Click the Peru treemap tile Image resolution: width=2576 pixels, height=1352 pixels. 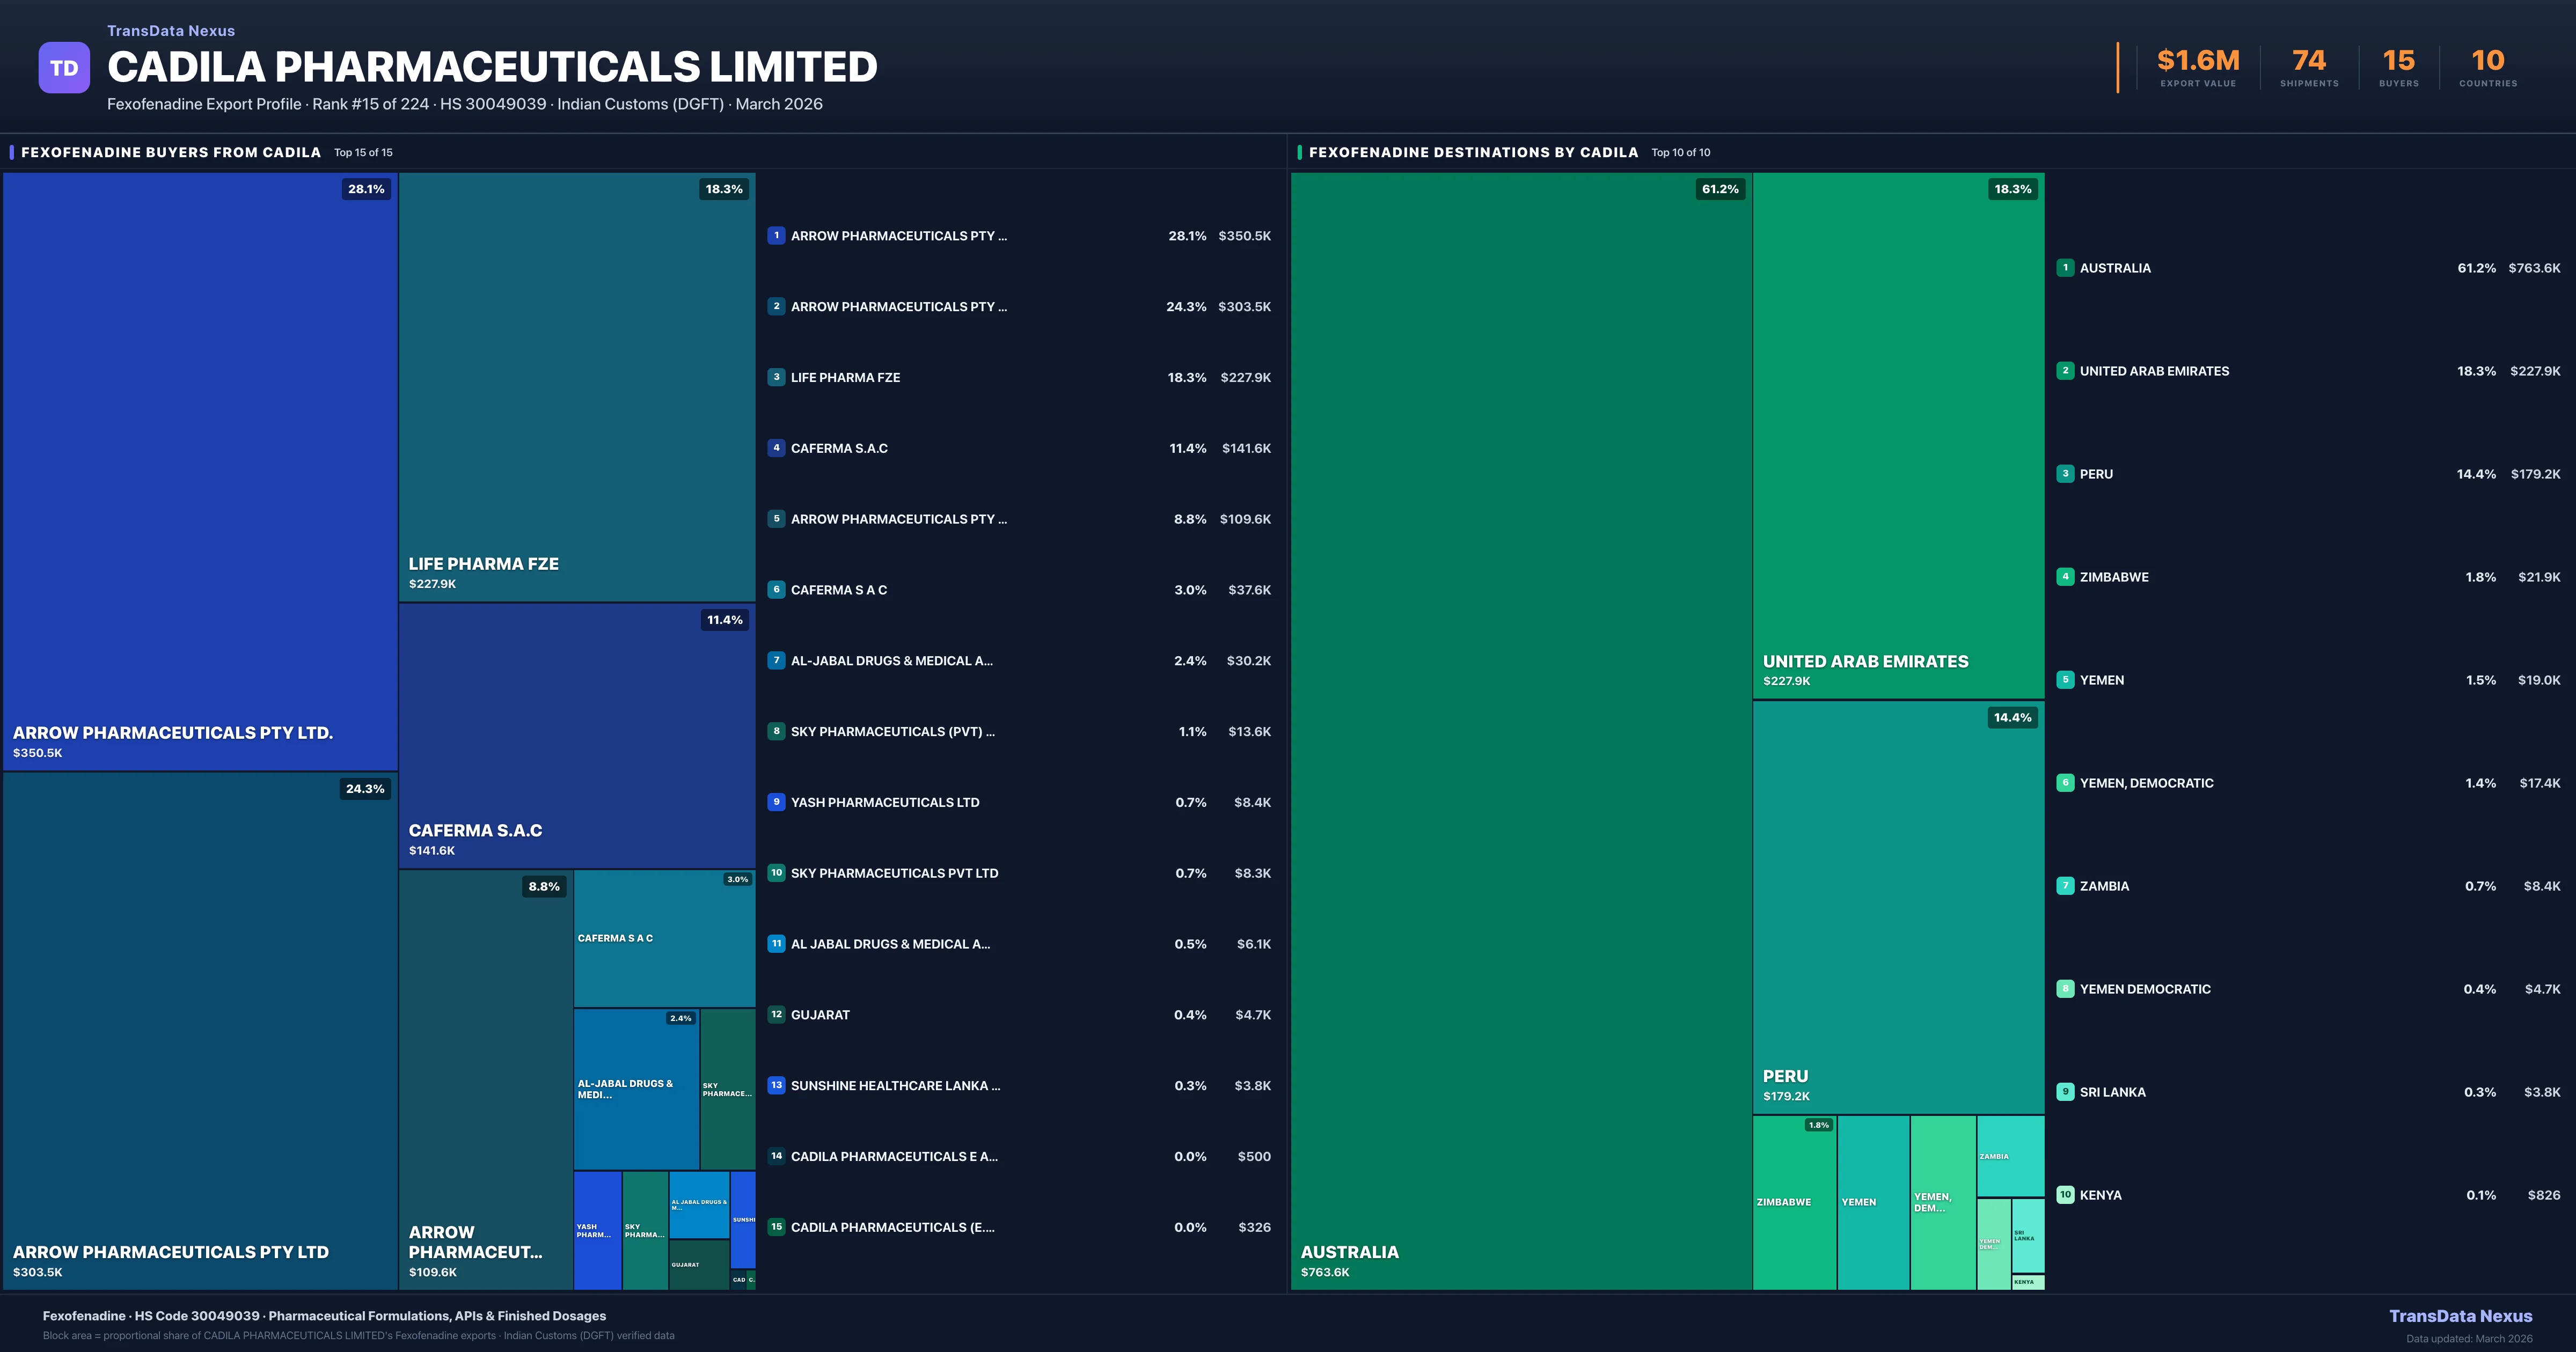(1897, 906)
